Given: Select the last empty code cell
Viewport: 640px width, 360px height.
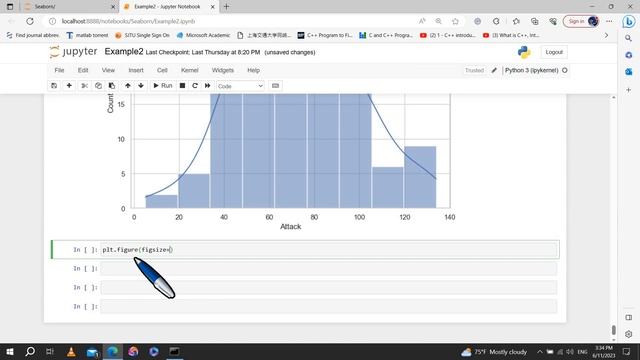Looking at the screenshot, I should pos(329,307).
